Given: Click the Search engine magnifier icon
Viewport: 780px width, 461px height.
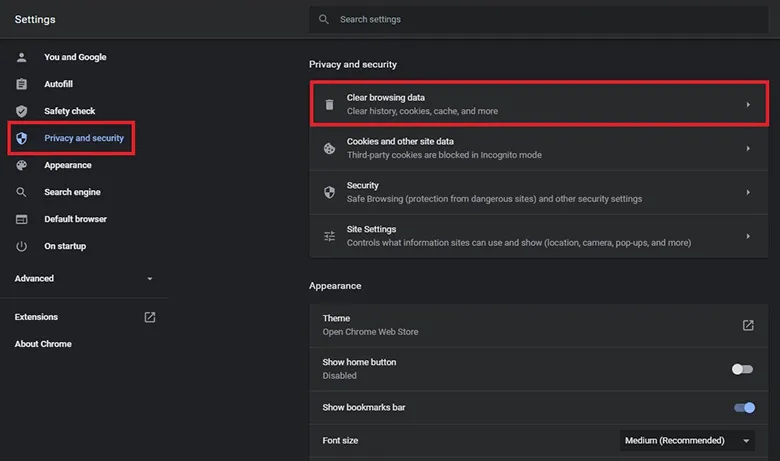Looking at the screenshot, I should pos(21,192).
